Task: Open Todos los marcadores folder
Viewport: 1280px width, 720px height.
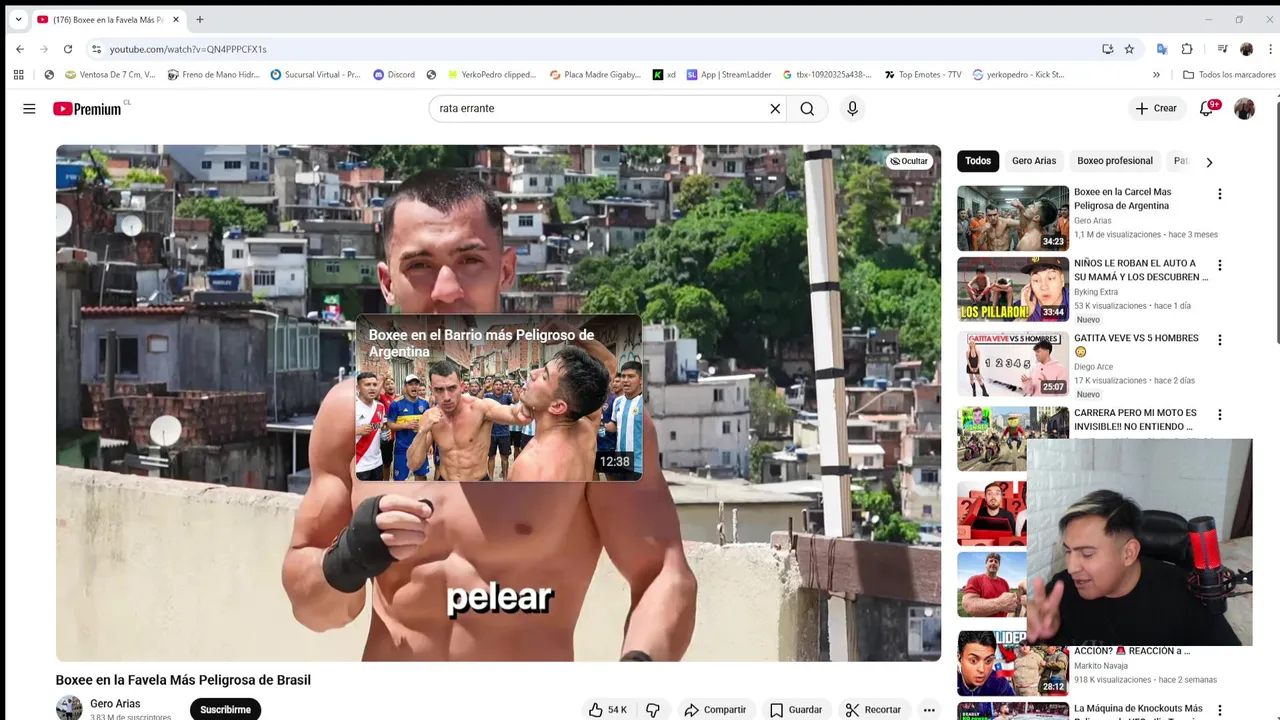Action: coord(1229,74)
